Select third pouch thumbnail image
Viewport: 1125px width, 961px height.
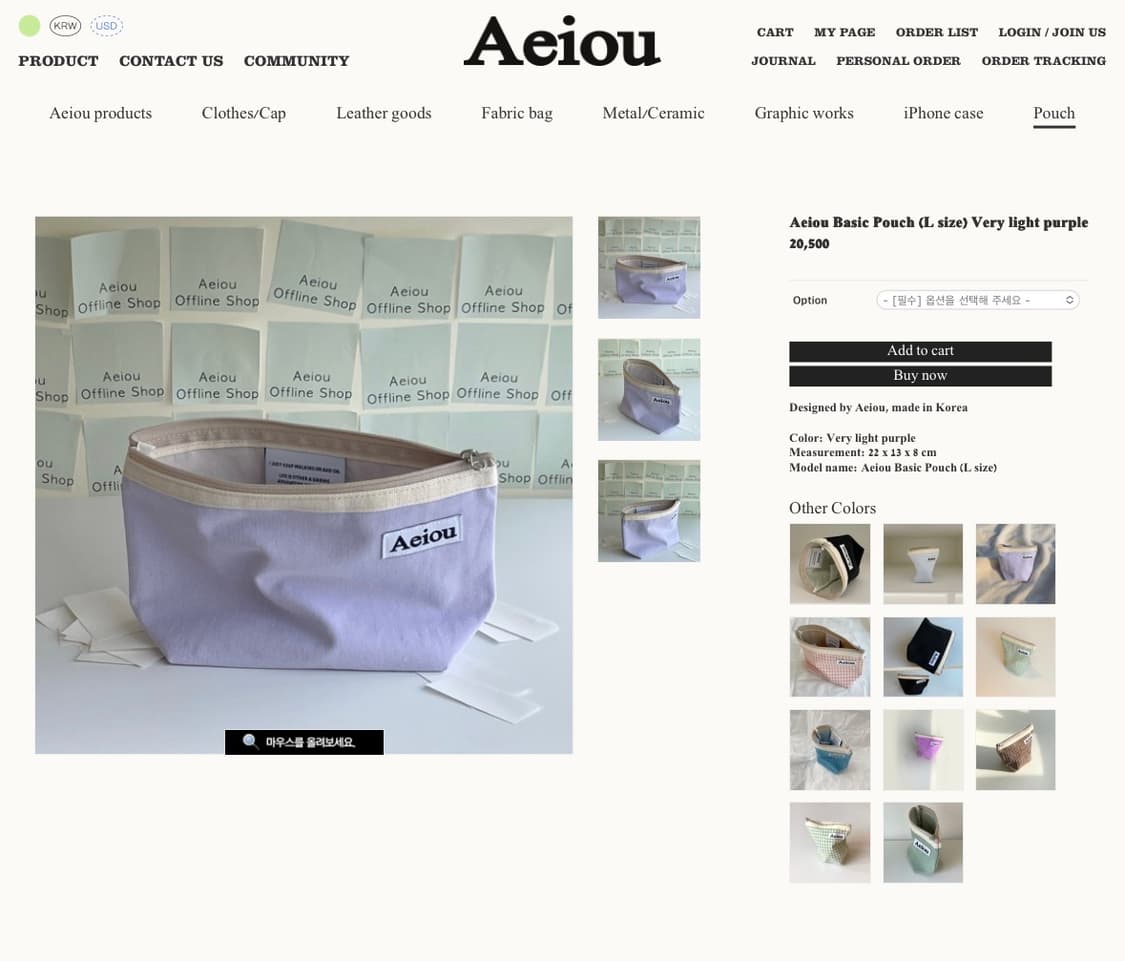[x=649, y=511]
